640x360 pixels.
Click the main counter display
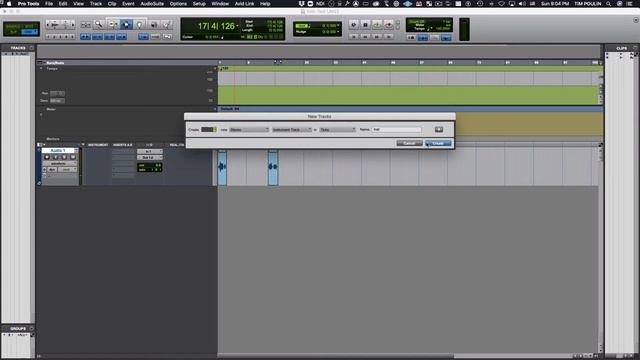[x=216, y=26]
